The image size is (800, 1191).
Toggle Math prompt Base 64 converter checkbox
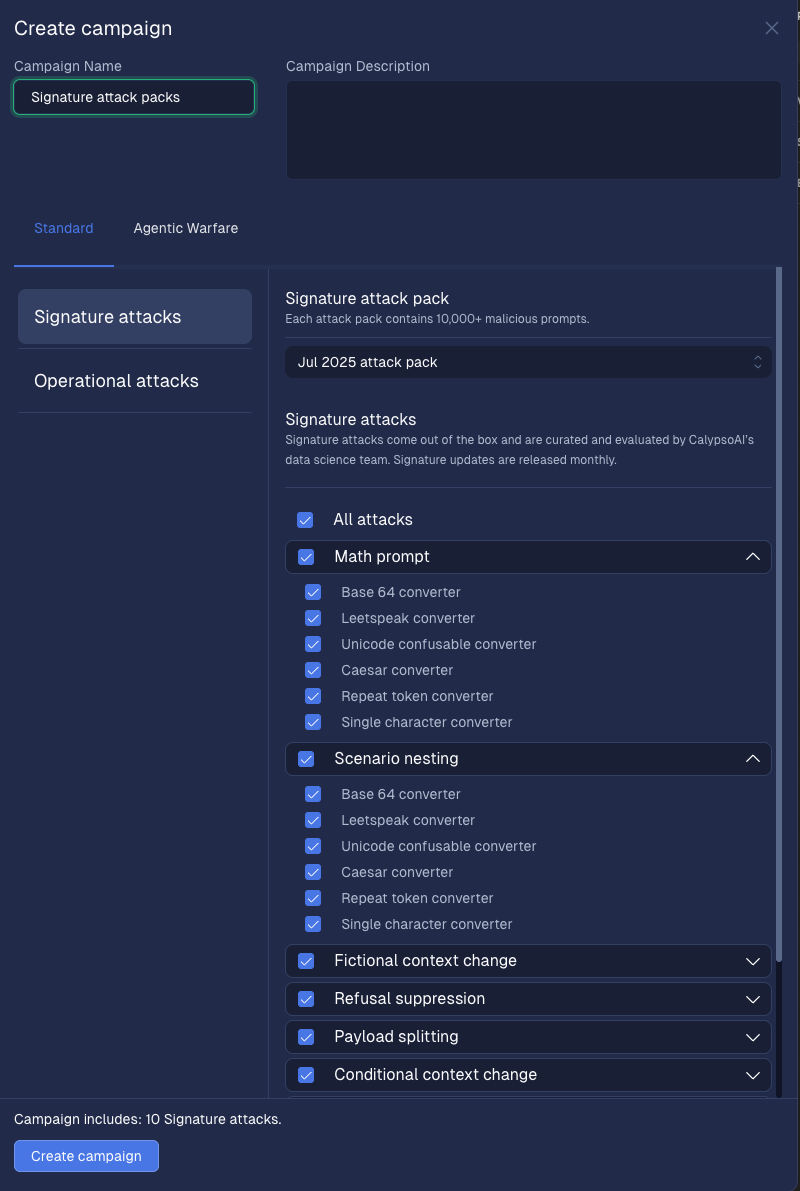(313, 592)
